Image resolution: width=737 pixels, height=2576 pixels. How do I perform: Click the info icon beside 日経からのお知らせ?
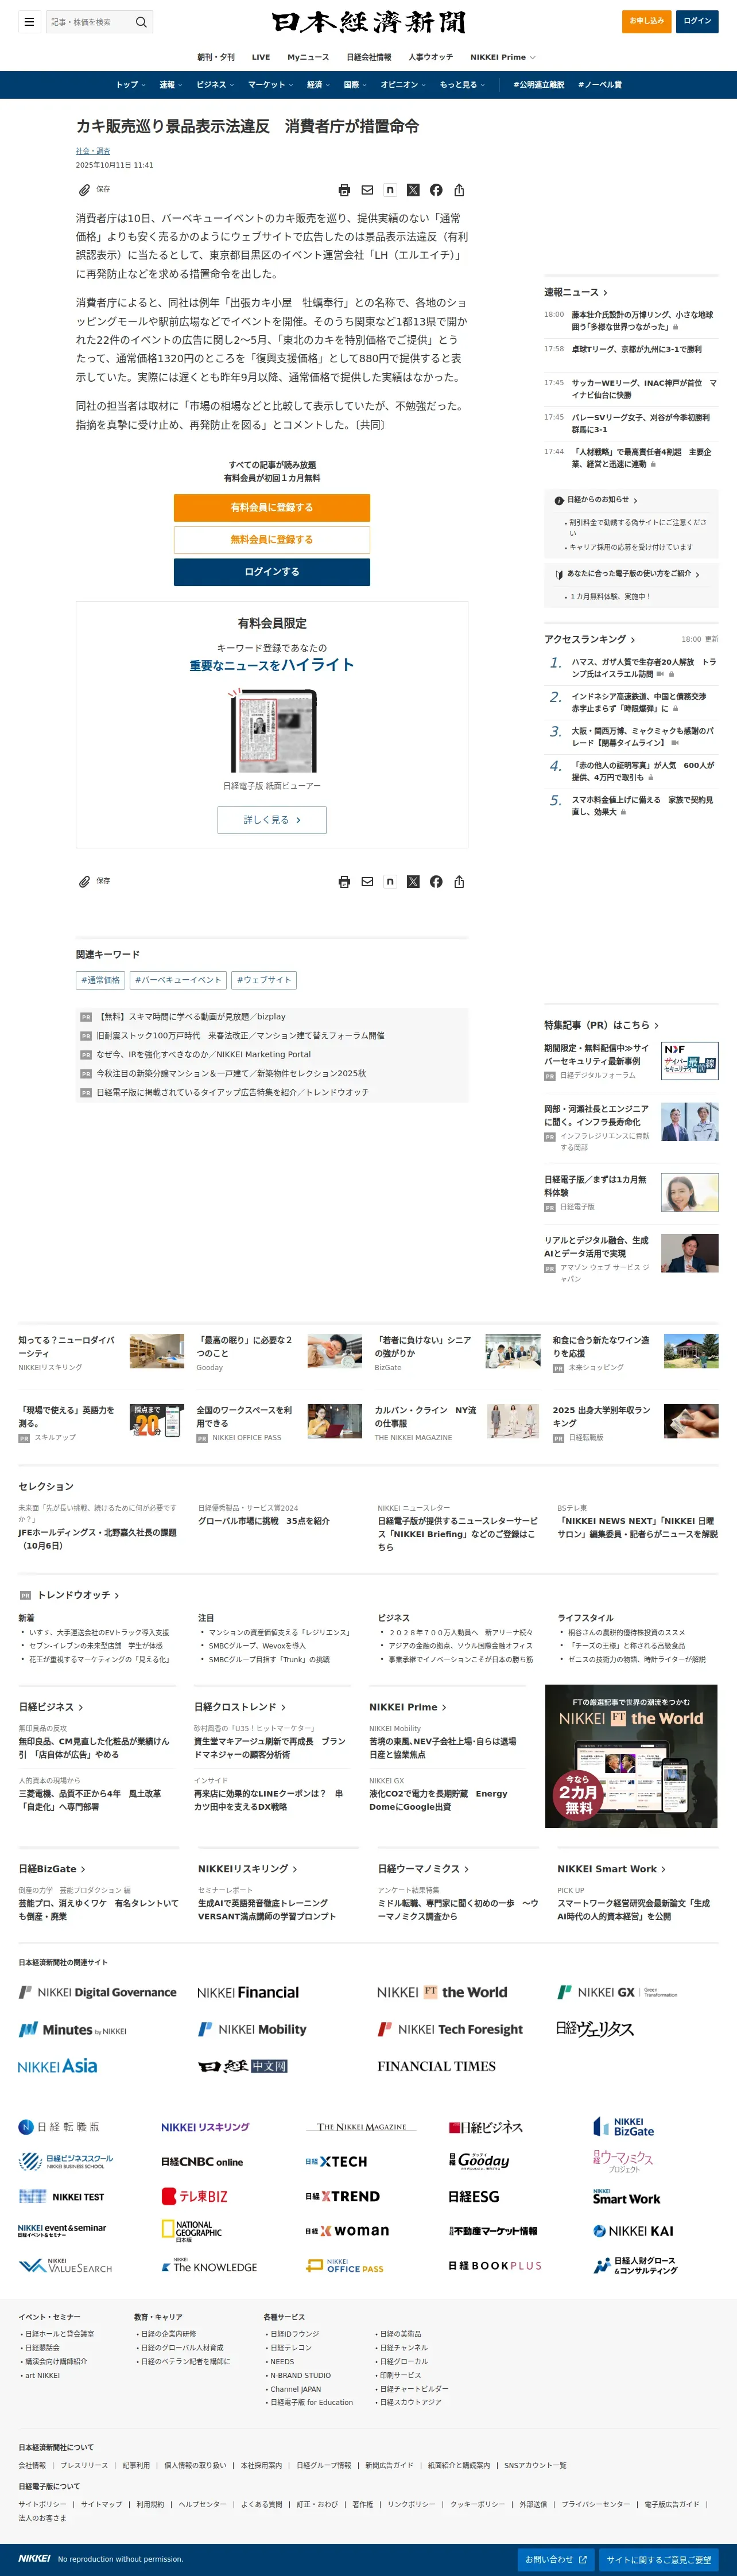coord(559,500)
